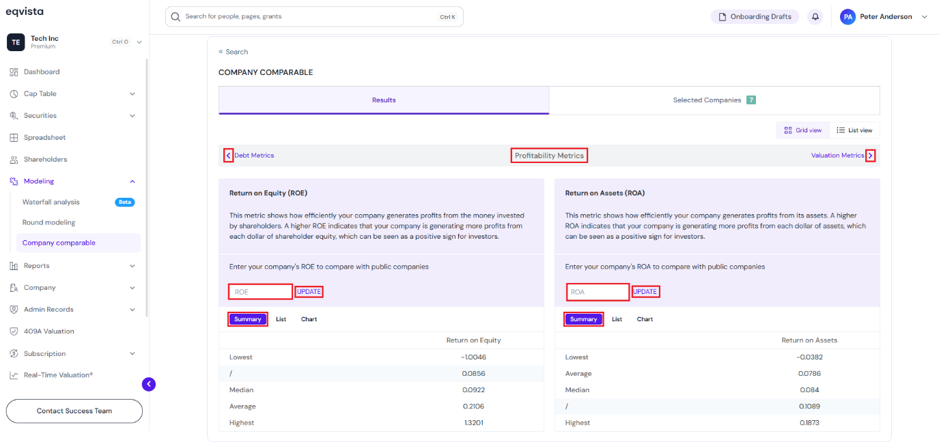The width and height of the screenshot is (939, 444).
Task: Go to previous metrics with left arrow
Action: [x=228, y=156]
